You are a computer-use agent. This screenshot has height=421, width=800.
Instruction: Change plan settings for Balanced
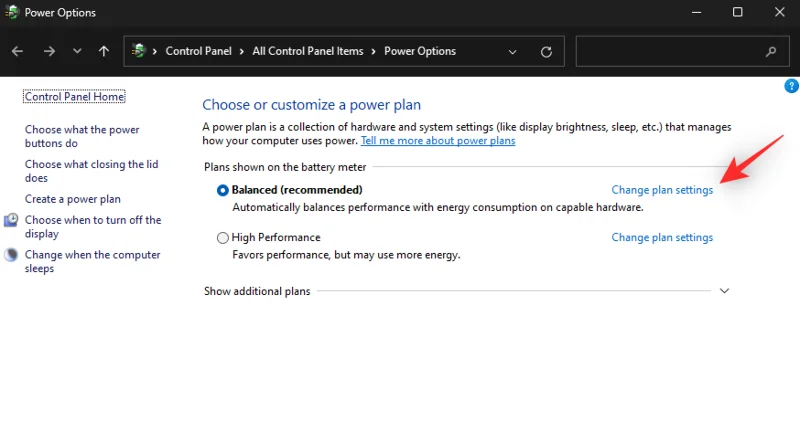(x=662, y=190)
